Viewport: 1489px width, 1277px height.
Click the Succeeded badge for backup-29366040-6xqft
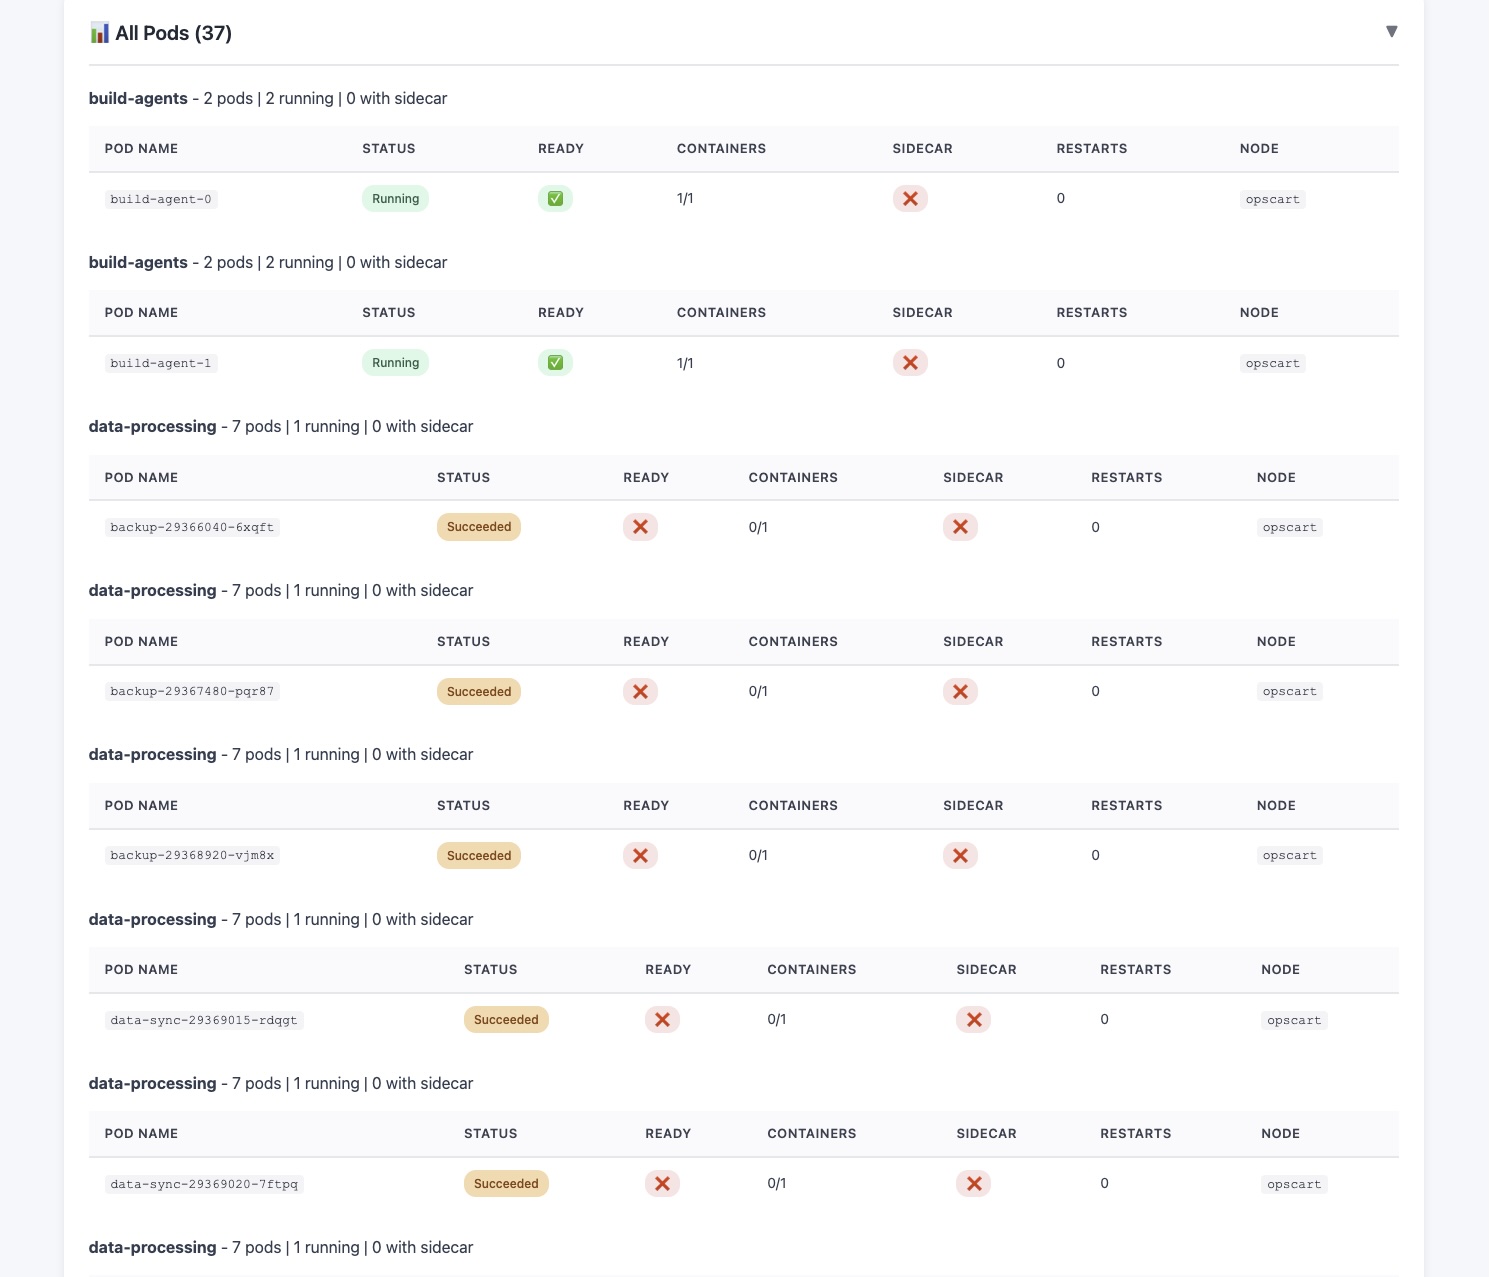tap(479, 527)
